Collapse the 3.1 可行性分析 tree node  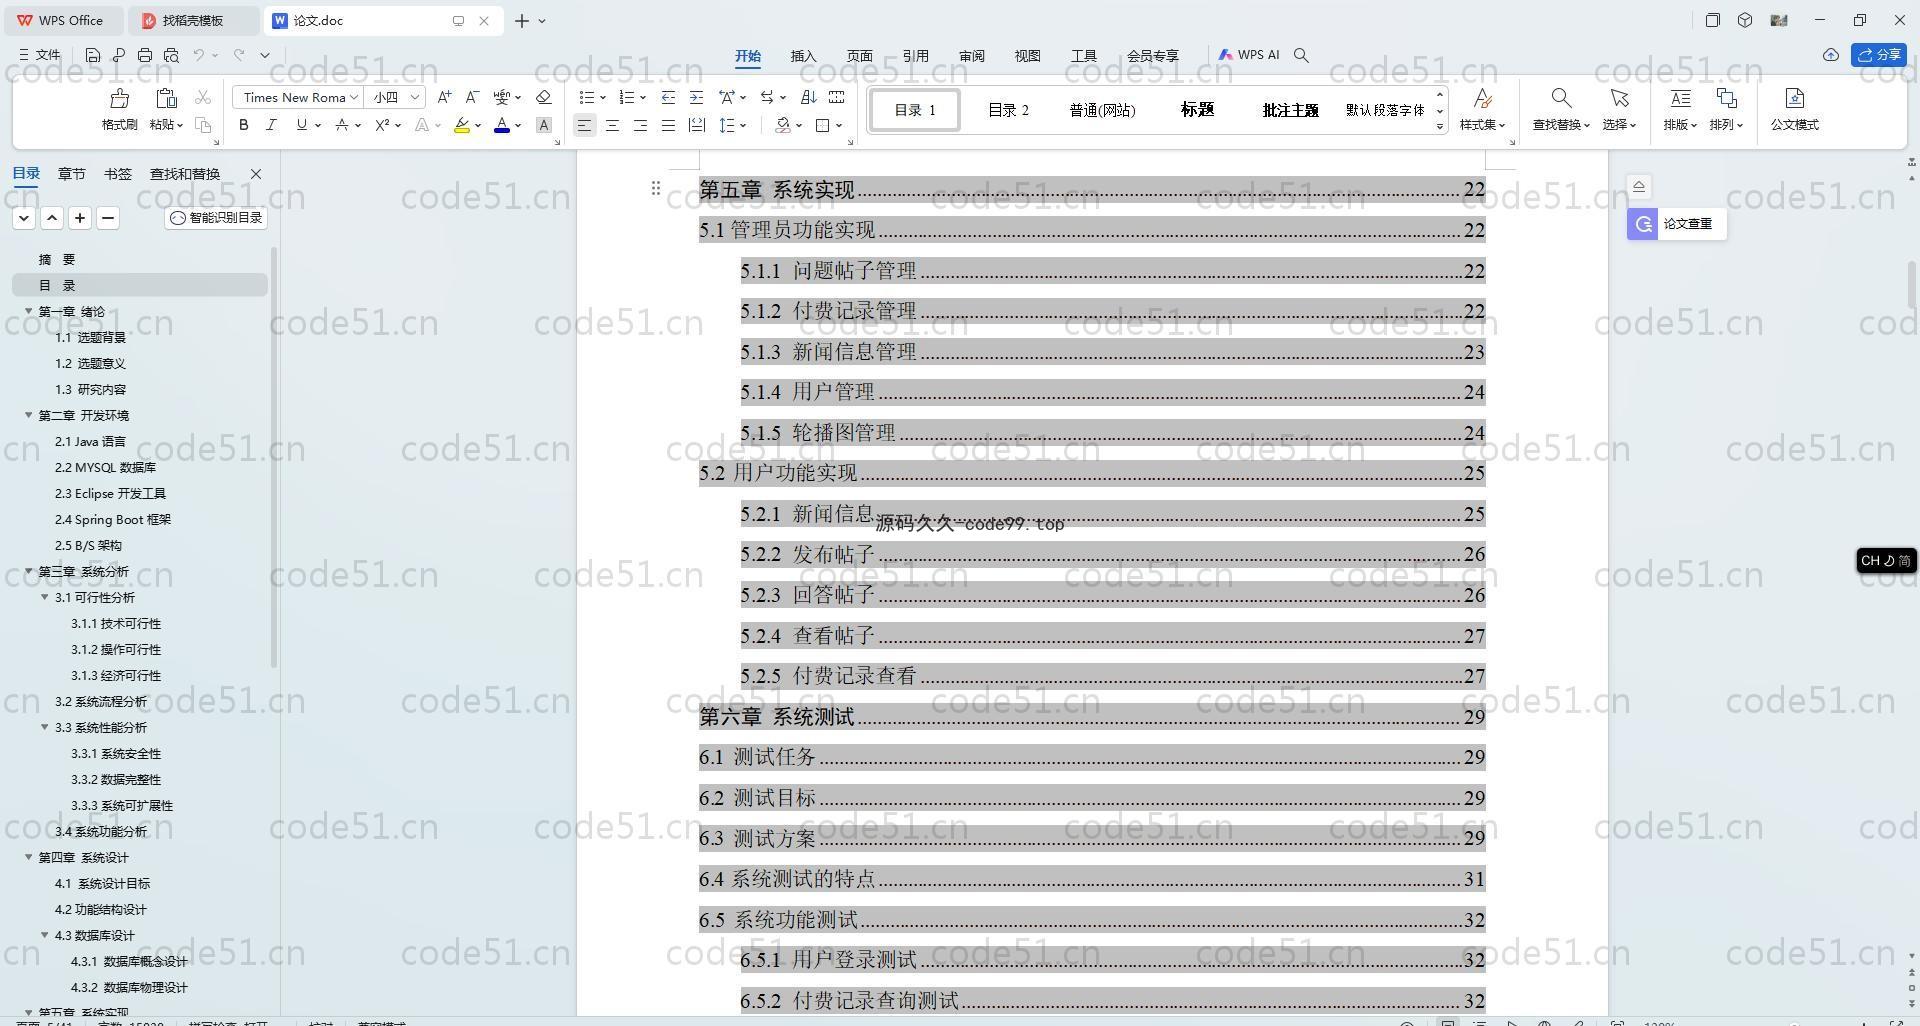click(44, 597)
